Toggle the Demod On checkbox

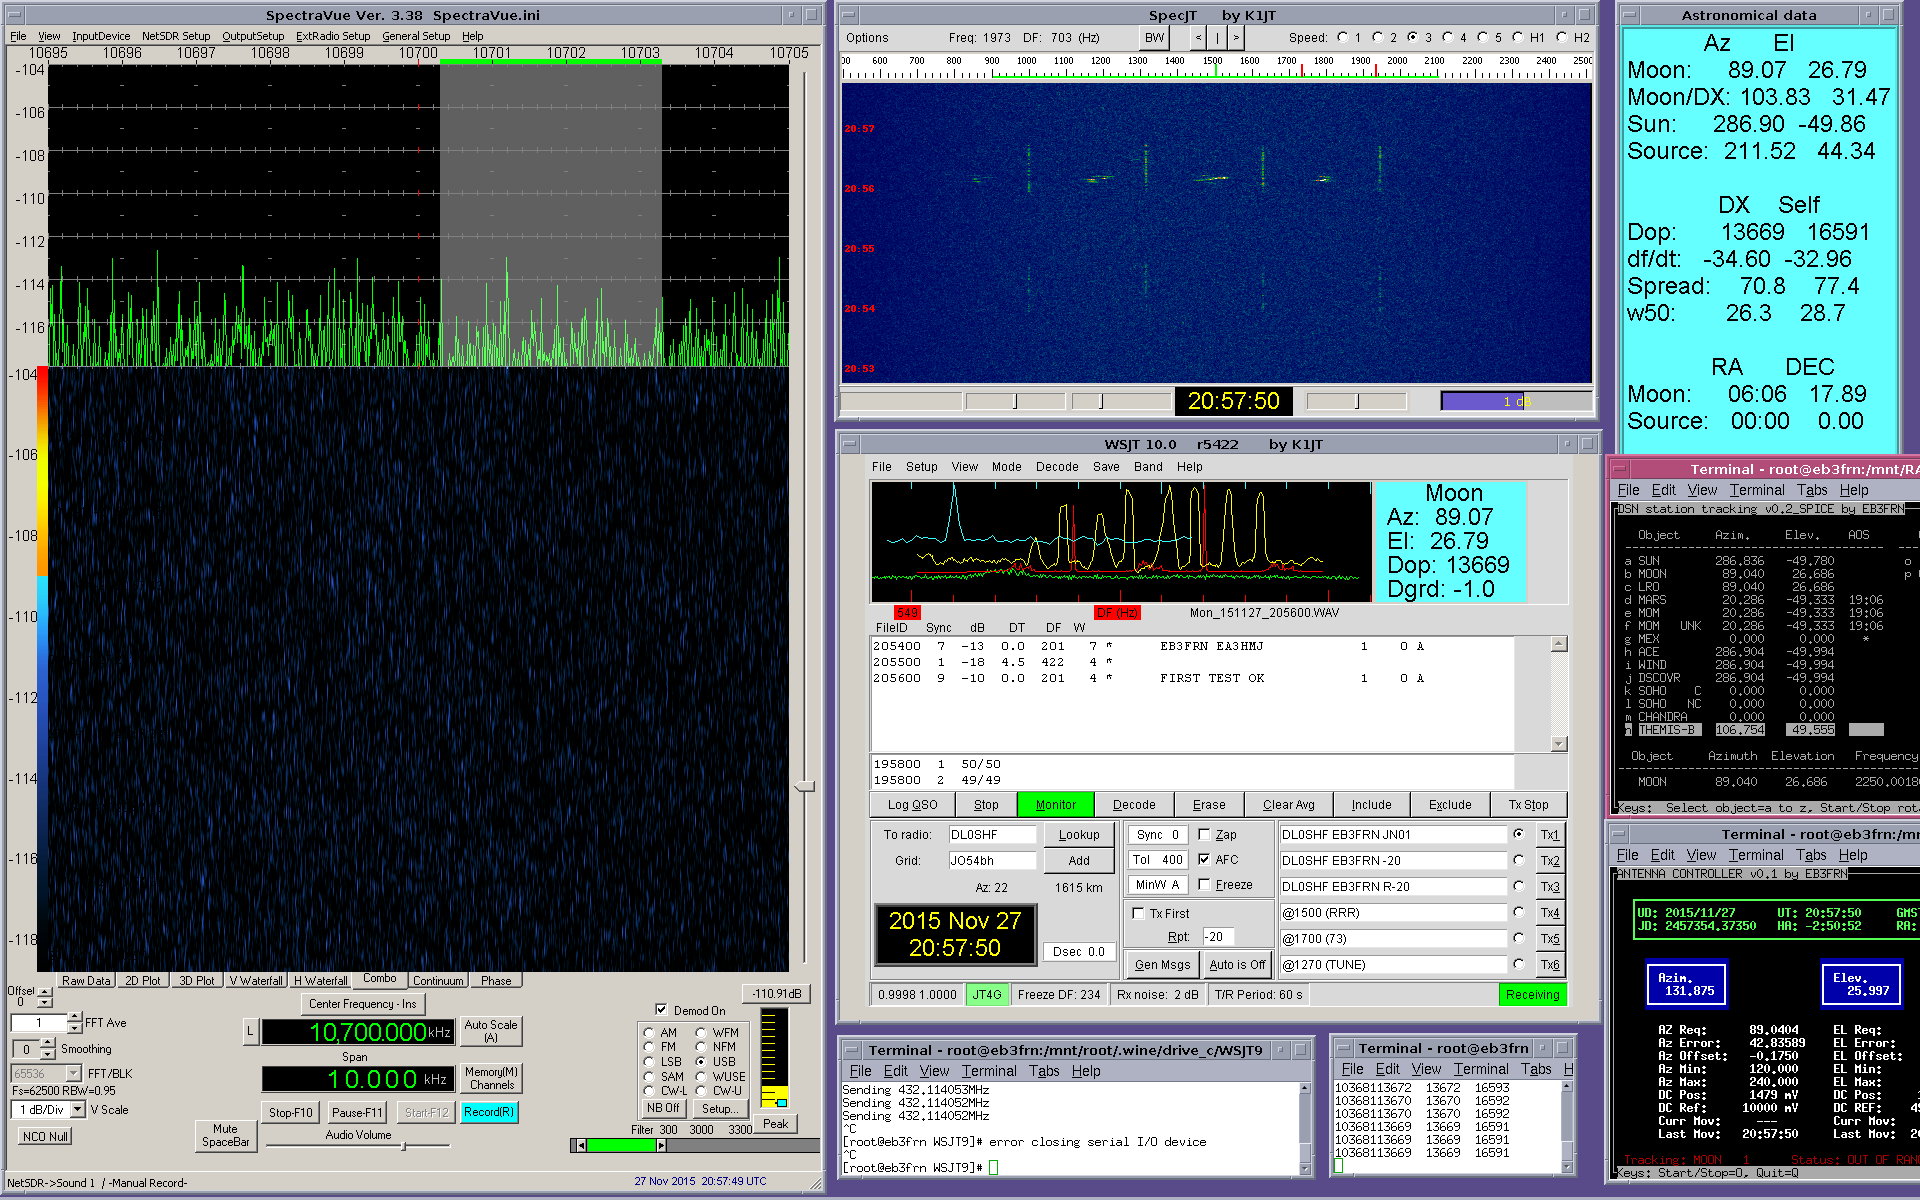(x=661, y=1010)
